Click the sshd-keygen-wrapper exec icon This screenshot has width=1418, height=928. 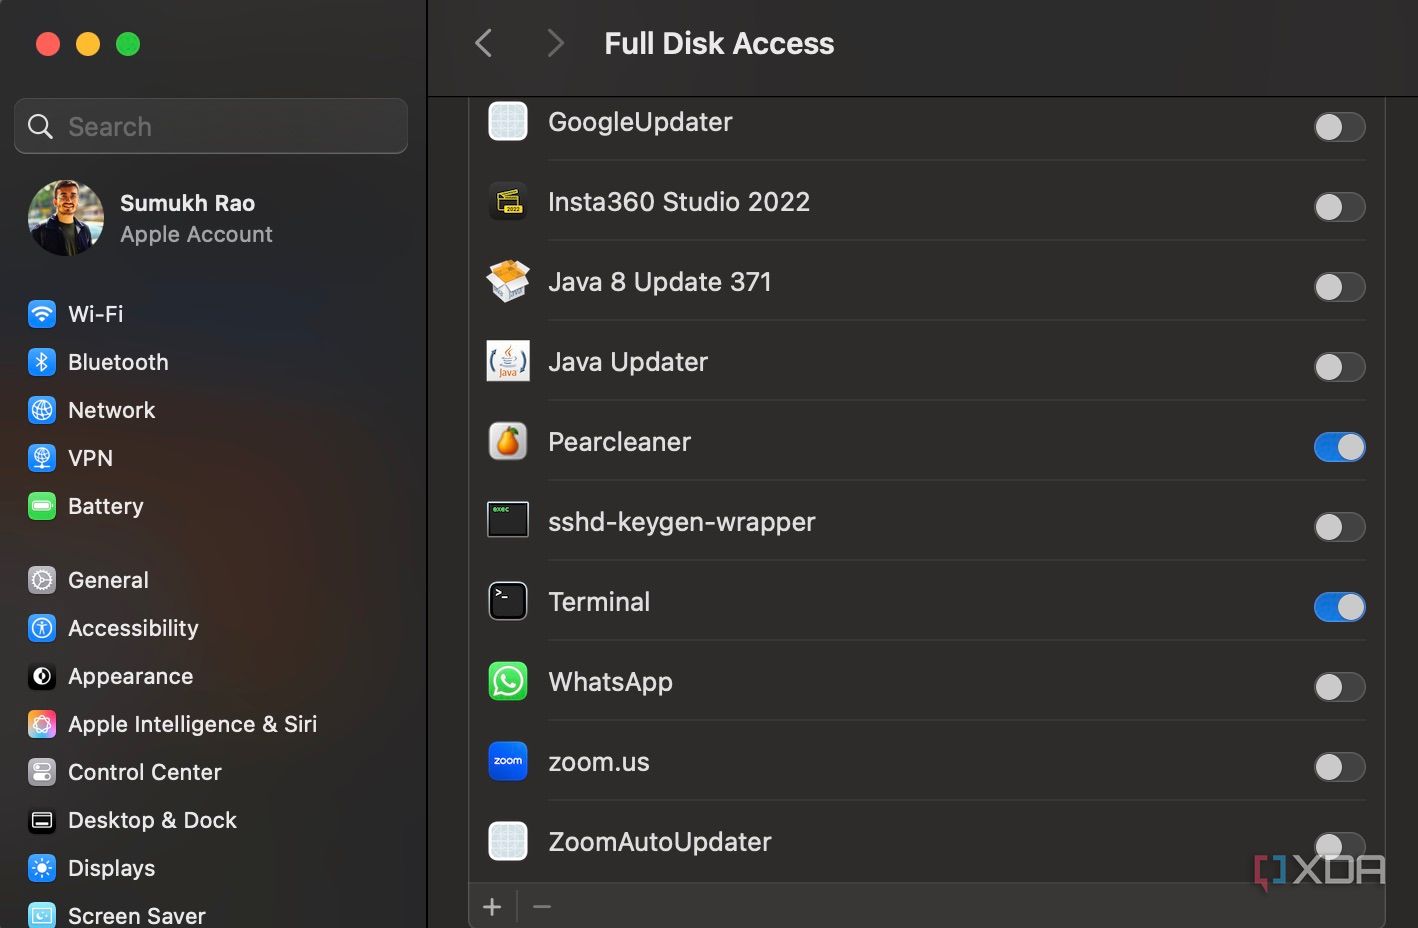[508, 520]
